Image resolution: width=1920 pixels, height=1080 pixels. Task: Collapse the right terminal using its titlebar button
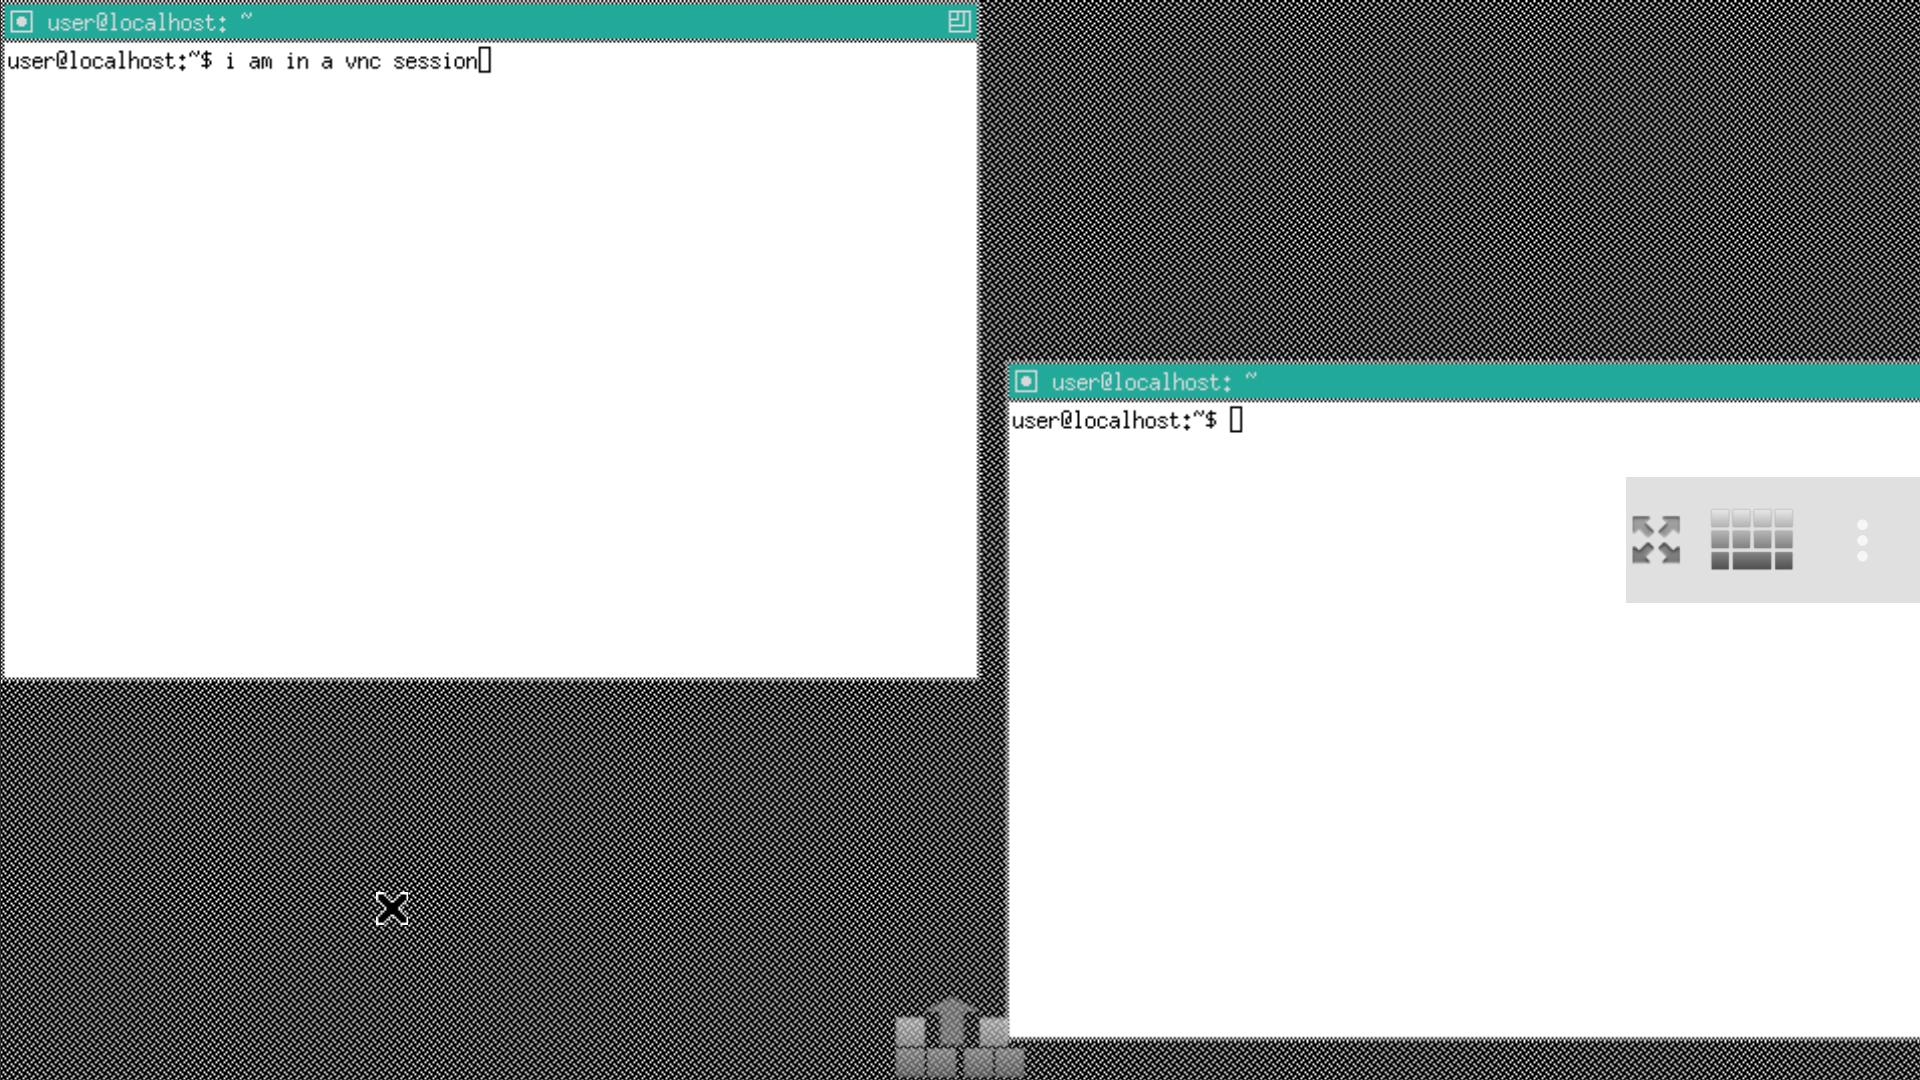pyautogui.click(x=1029, y=381)
